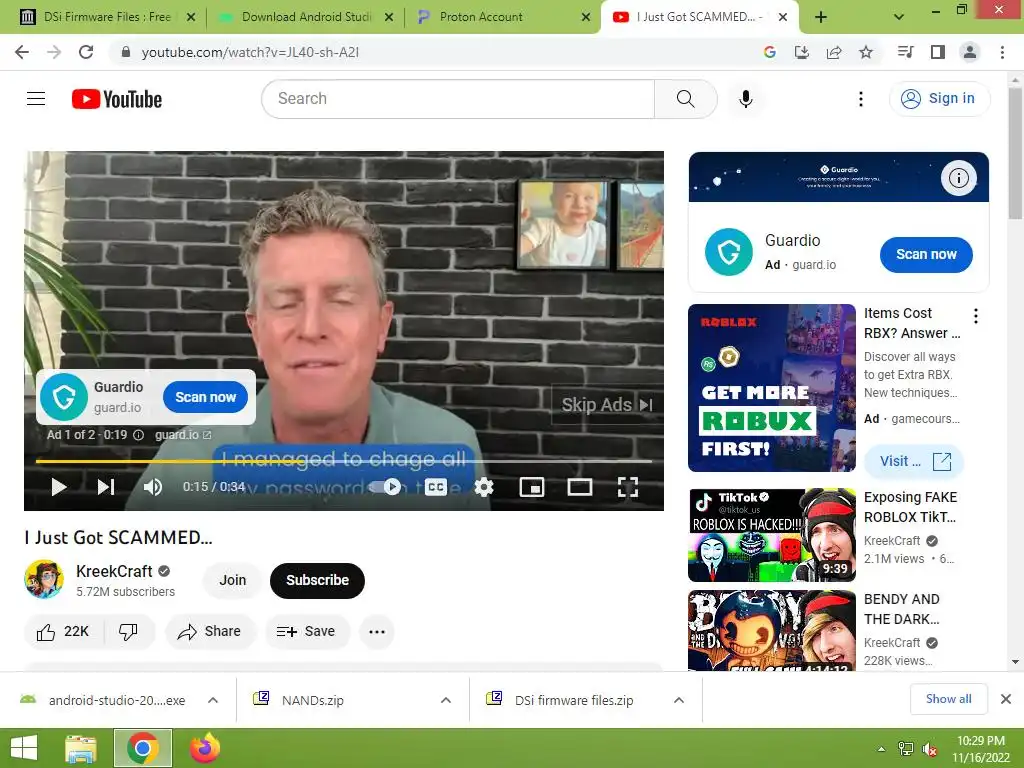Enter full screen video mode
Image resolution: width=1024 pixels, height=768 pixels.
tap(628, 487)
